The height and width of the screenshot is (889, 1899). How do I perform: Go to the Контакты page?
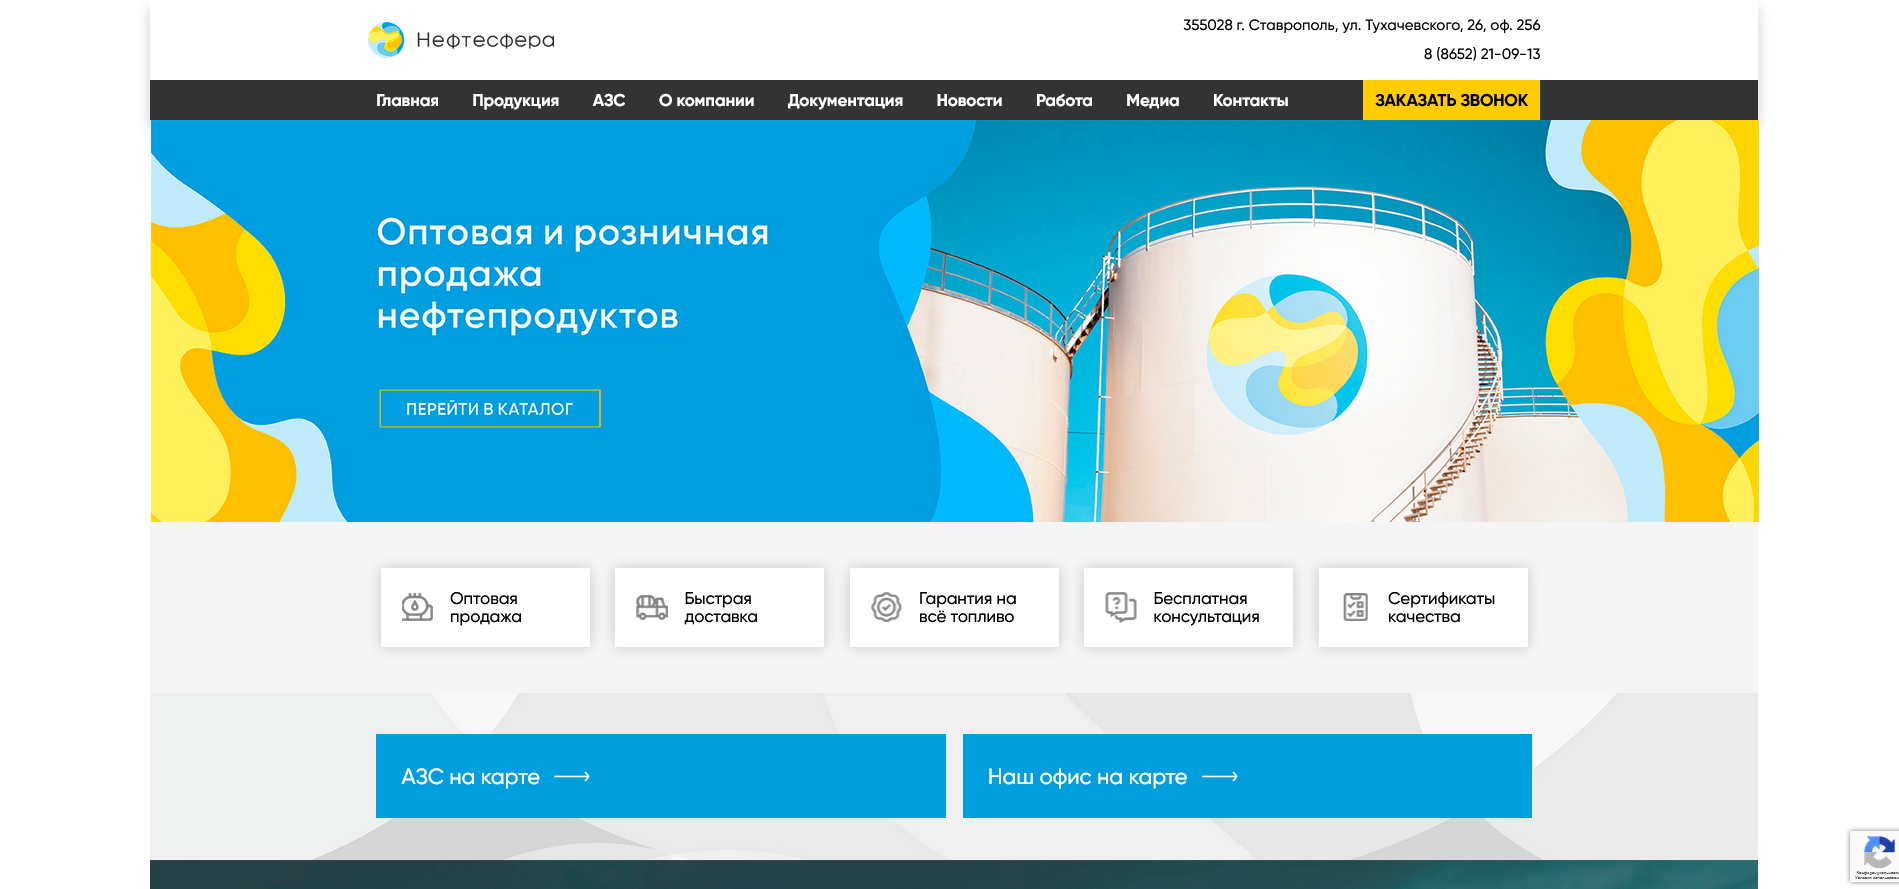coord(1250,100)
